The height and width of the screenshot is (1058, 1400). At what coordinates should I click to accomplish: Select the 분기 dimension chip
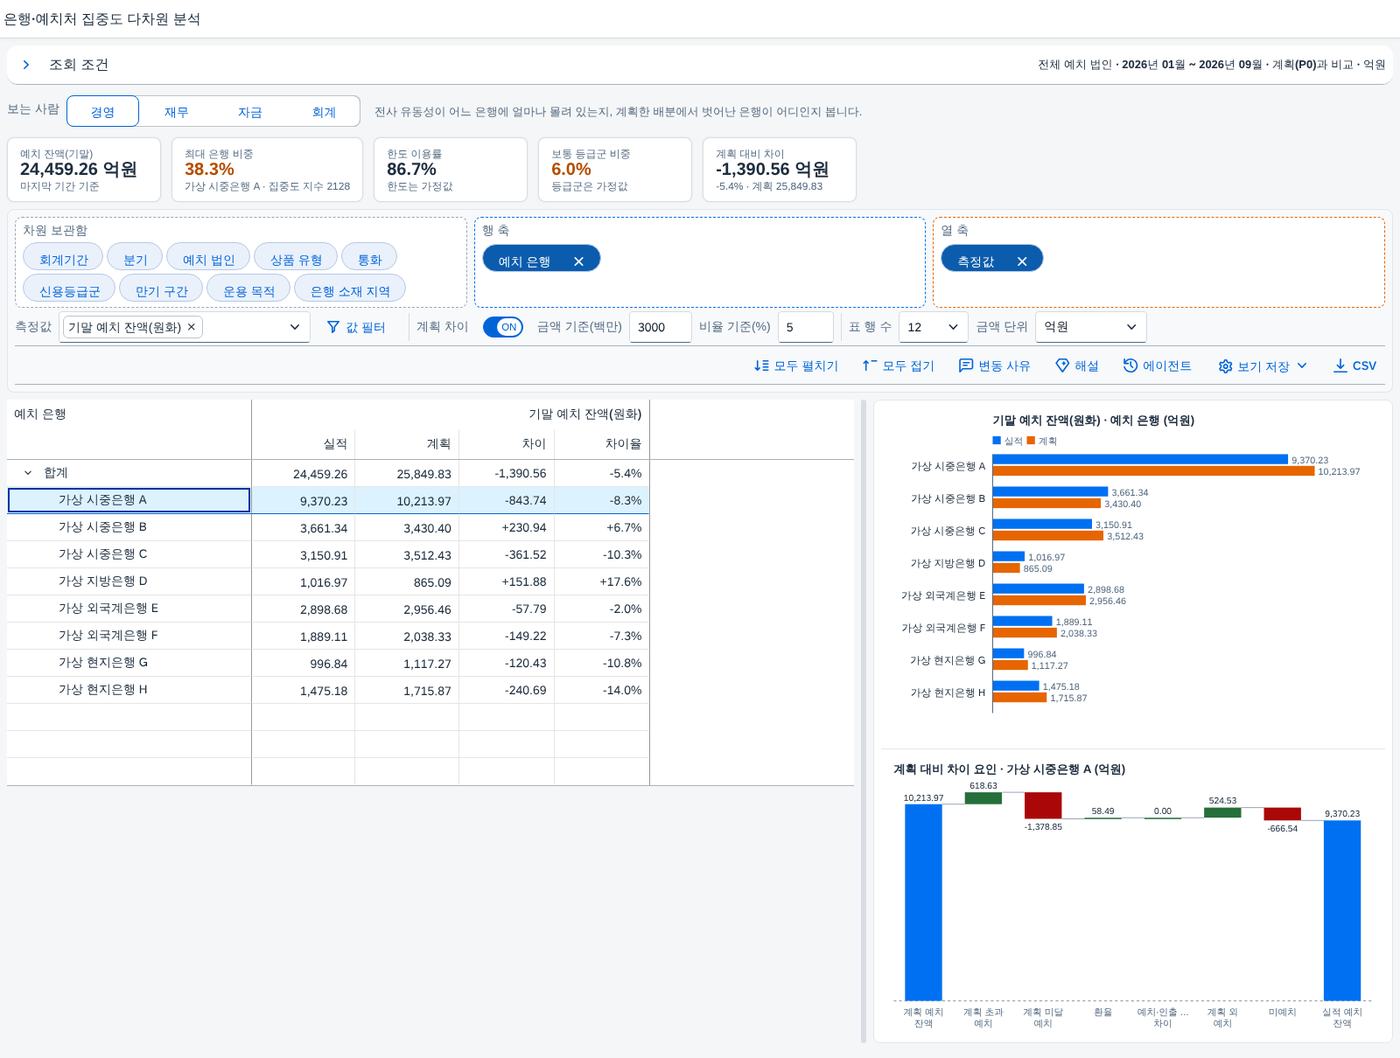coord(135,259)
